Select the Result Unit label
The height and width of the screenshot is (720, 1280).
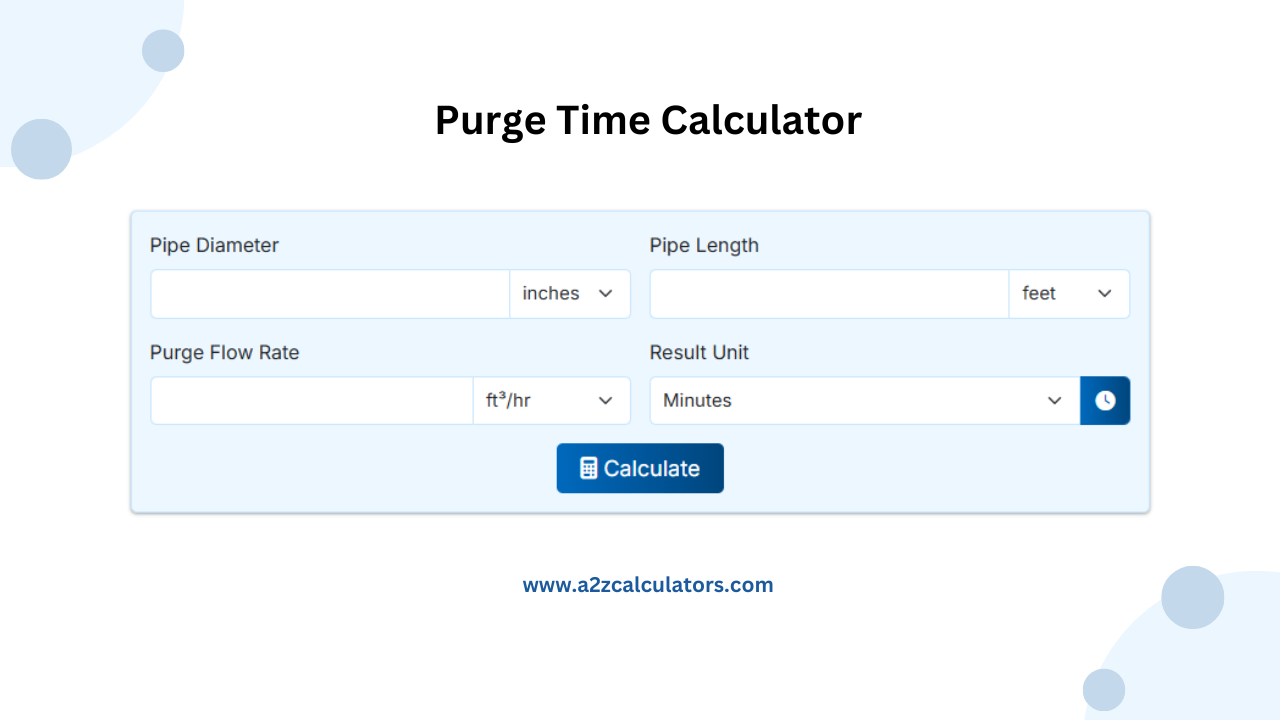pyautogui.click(x=699, y=352)
